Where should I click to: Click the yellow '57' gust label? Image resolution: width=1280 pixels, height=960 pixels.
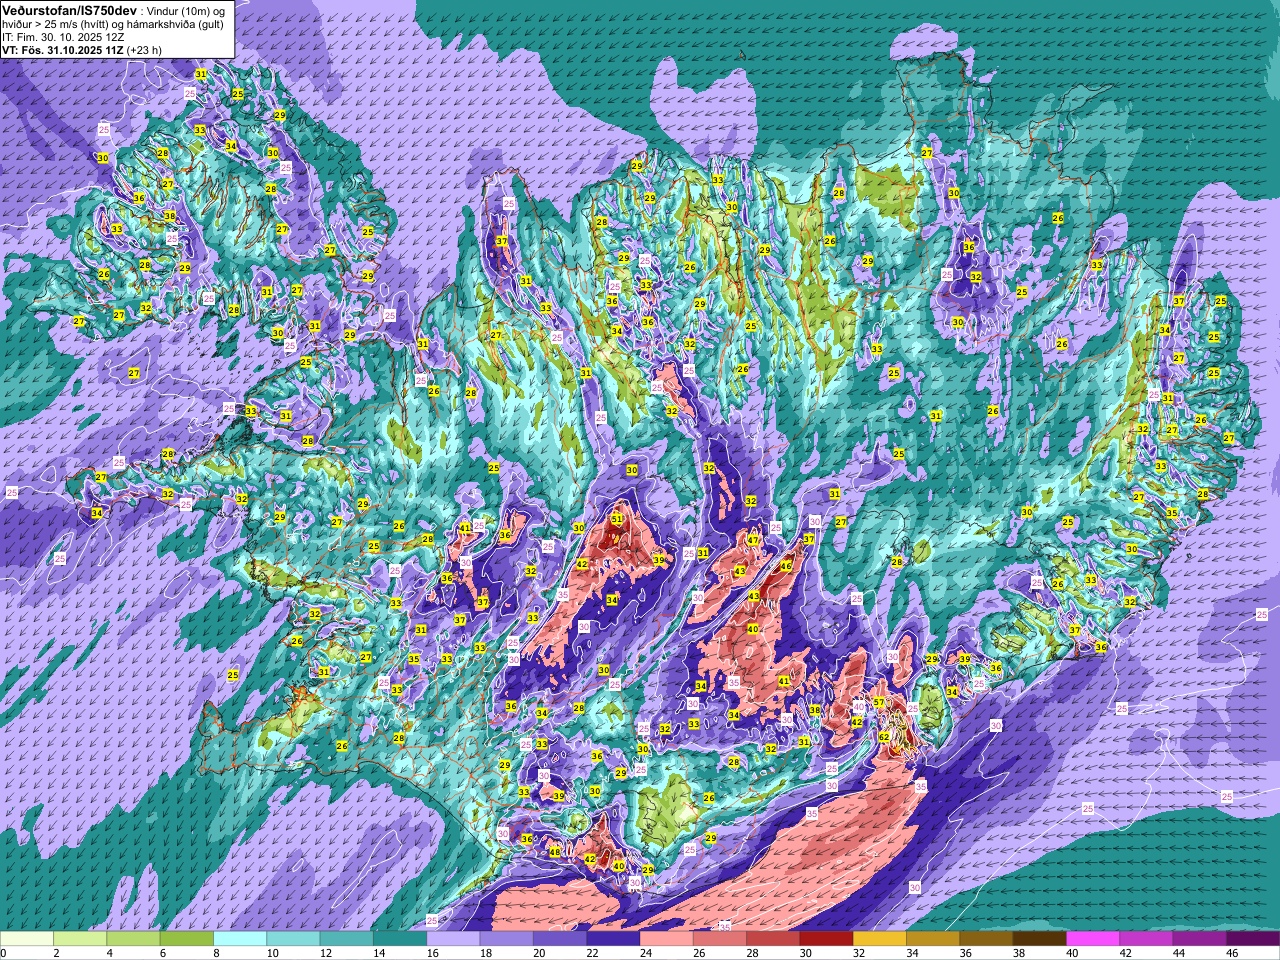[x=879, y=703]
